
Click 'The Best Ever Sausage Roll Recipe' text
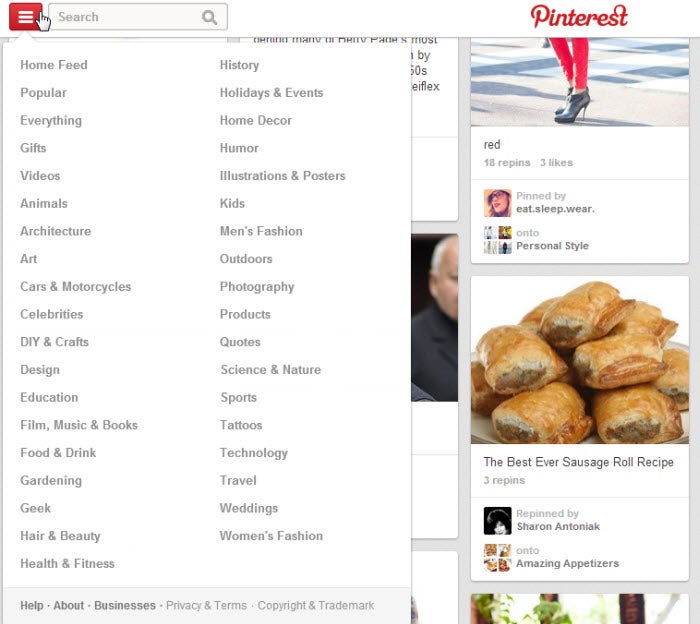[579, 462]
